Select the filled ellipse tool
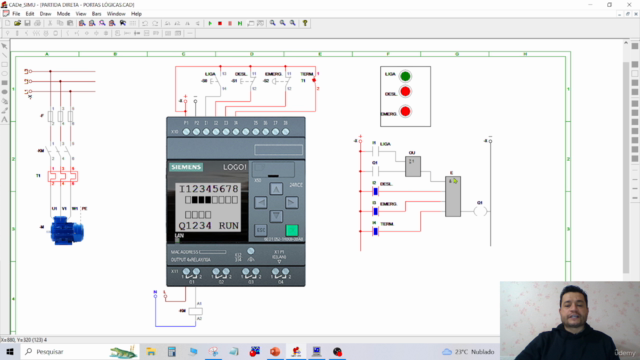 4,92
